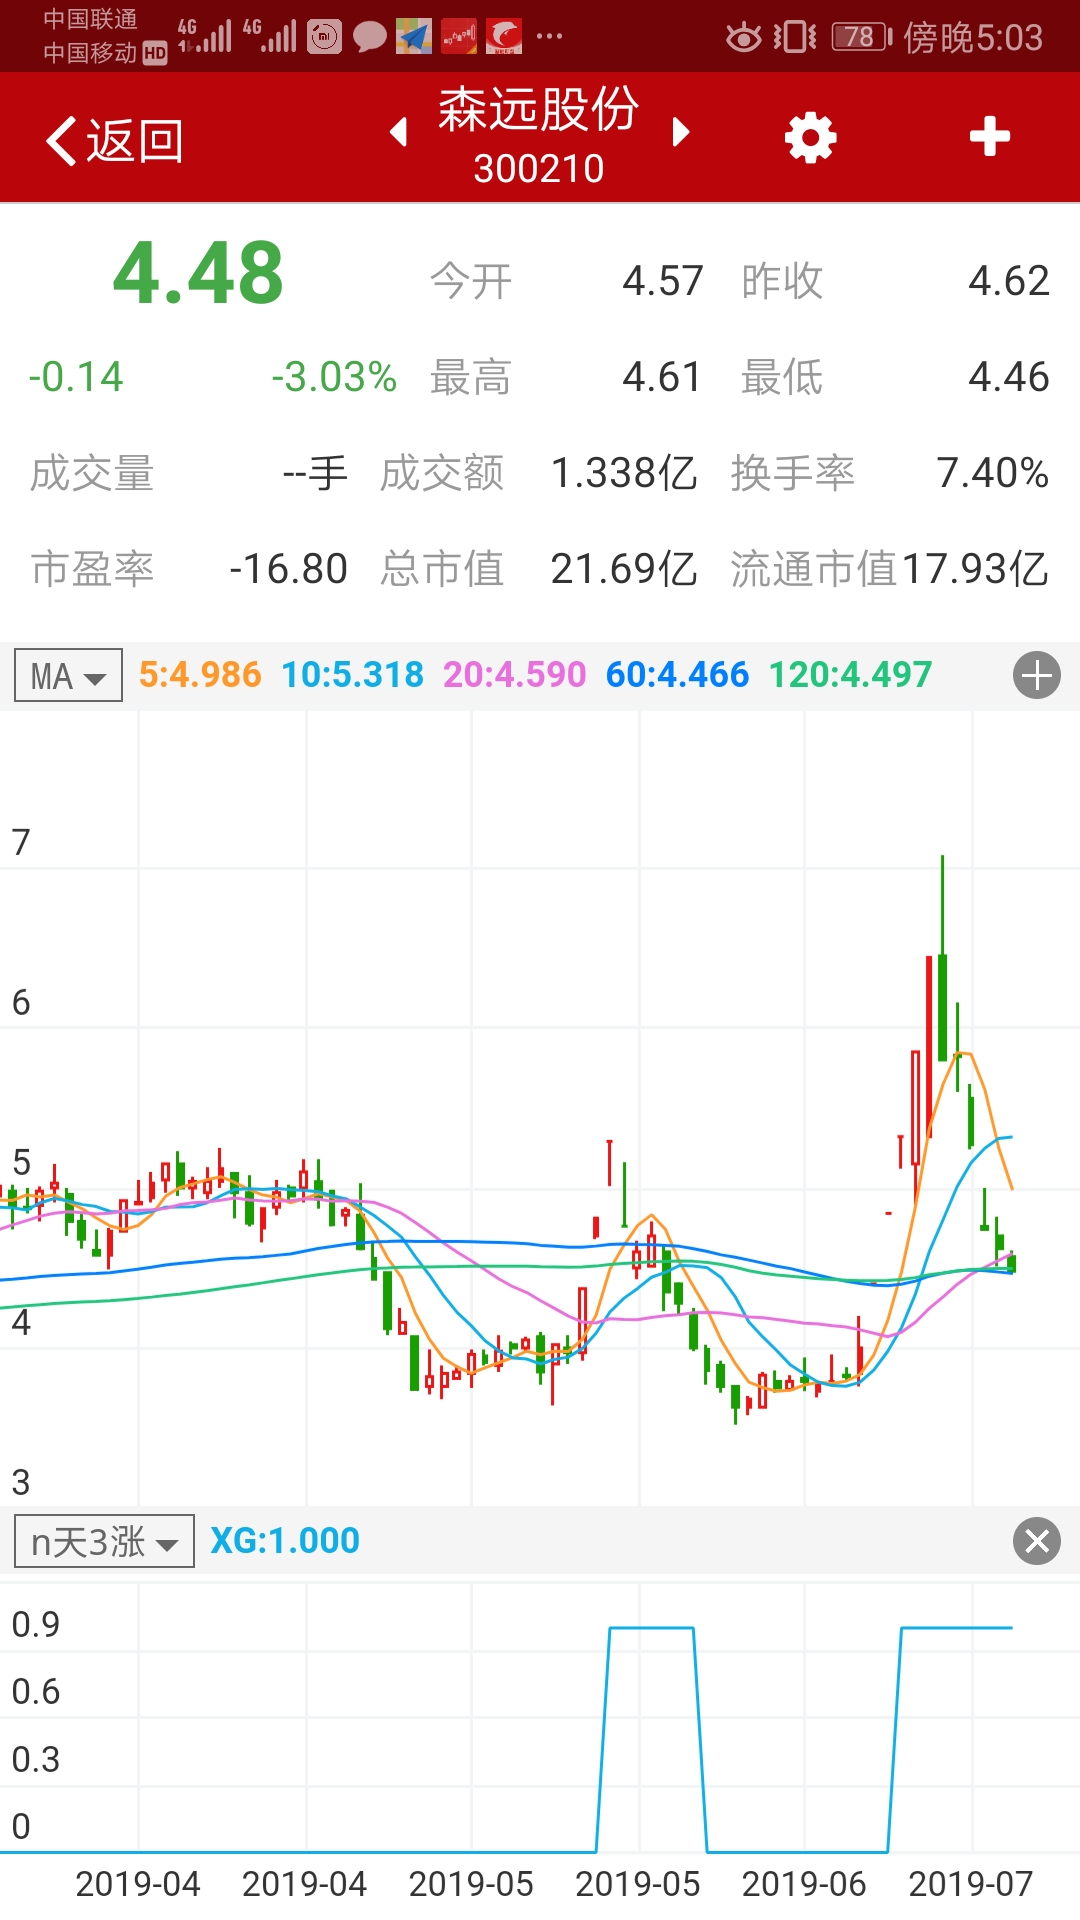
Task: Select the MA10 value 10:5.318
Action: coord(352,675)
